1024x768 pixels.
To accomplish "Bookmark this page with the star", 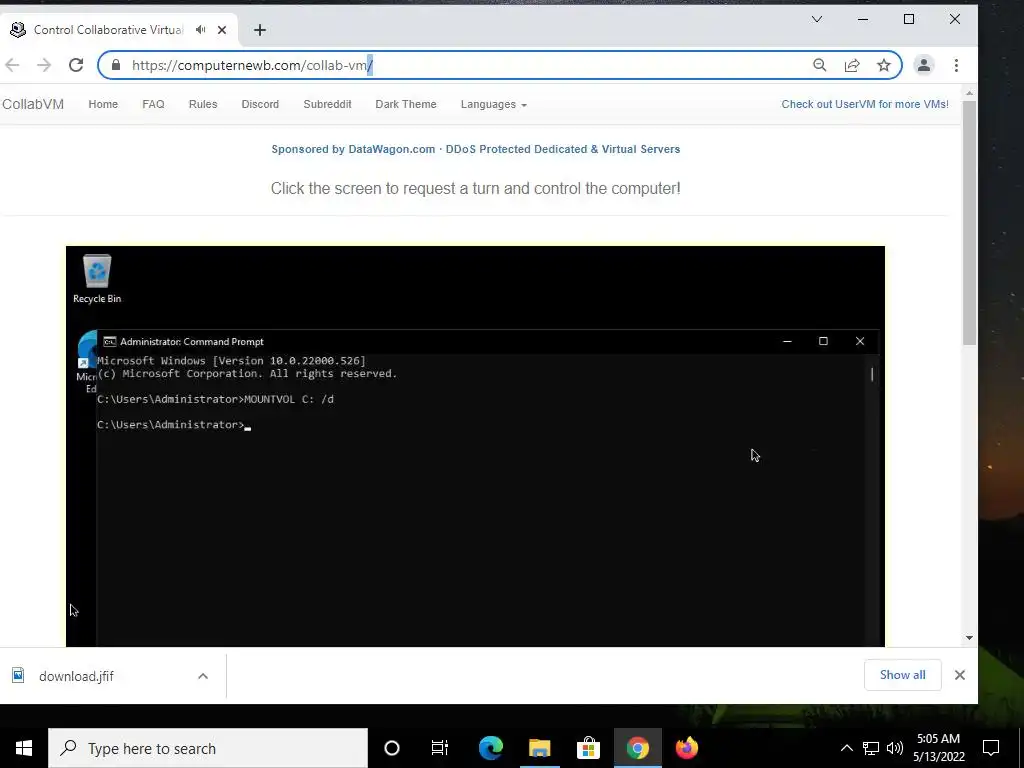I will point(884,65).
